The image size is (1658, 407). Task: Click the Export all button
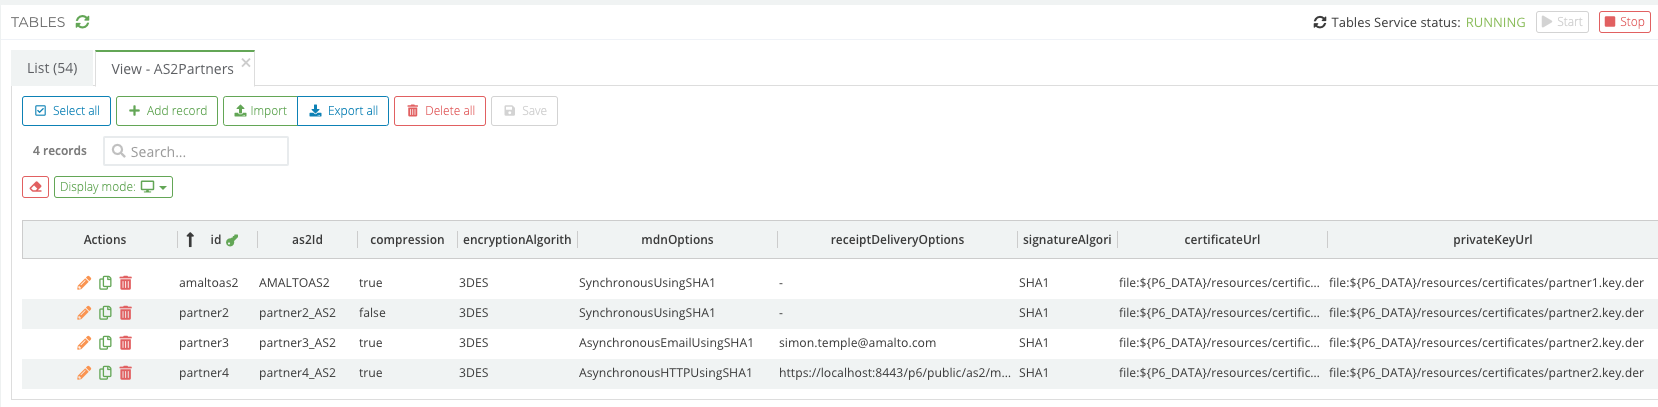pos(343,111)
